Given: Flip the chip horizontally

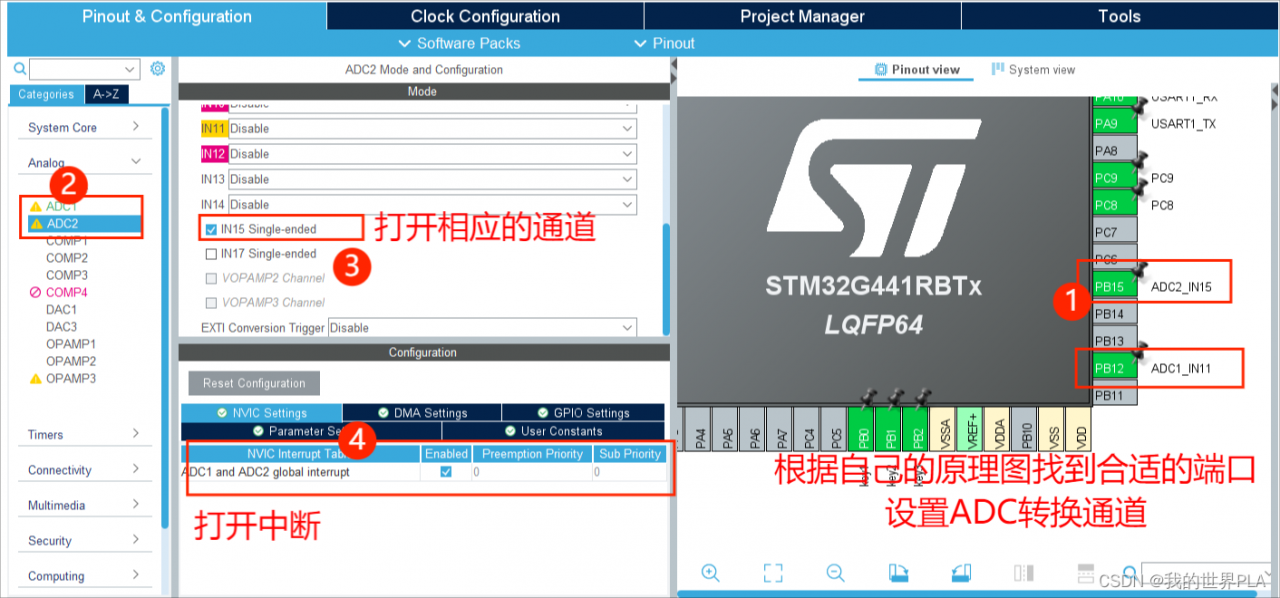Looking at the screenshot, I should pos(1023,573).
